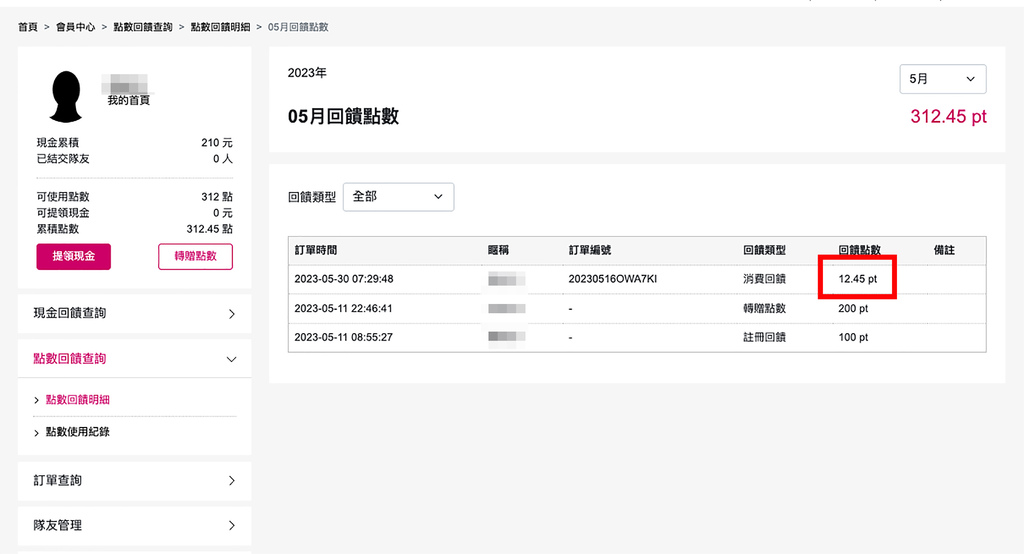The height and width of the screenshot is (554, 1024).
Task: Click arrow icon before 點數回饋明細
Action: click(37, 400)
